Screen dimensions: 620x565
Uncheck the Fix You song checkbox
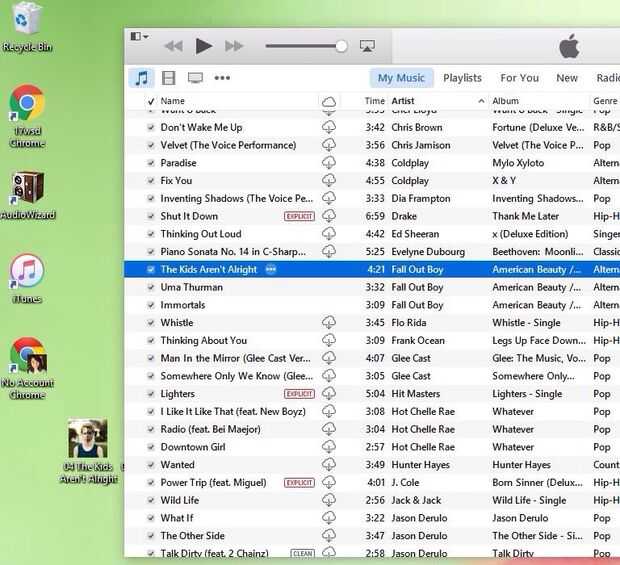point(151,181)
